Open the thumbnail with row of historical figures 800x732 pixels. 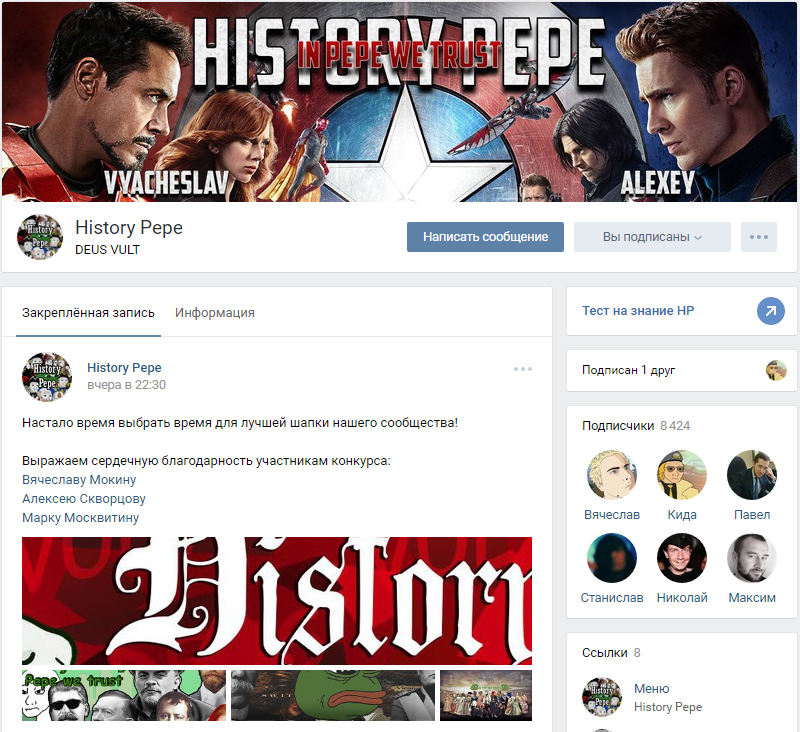pos(486,695)
